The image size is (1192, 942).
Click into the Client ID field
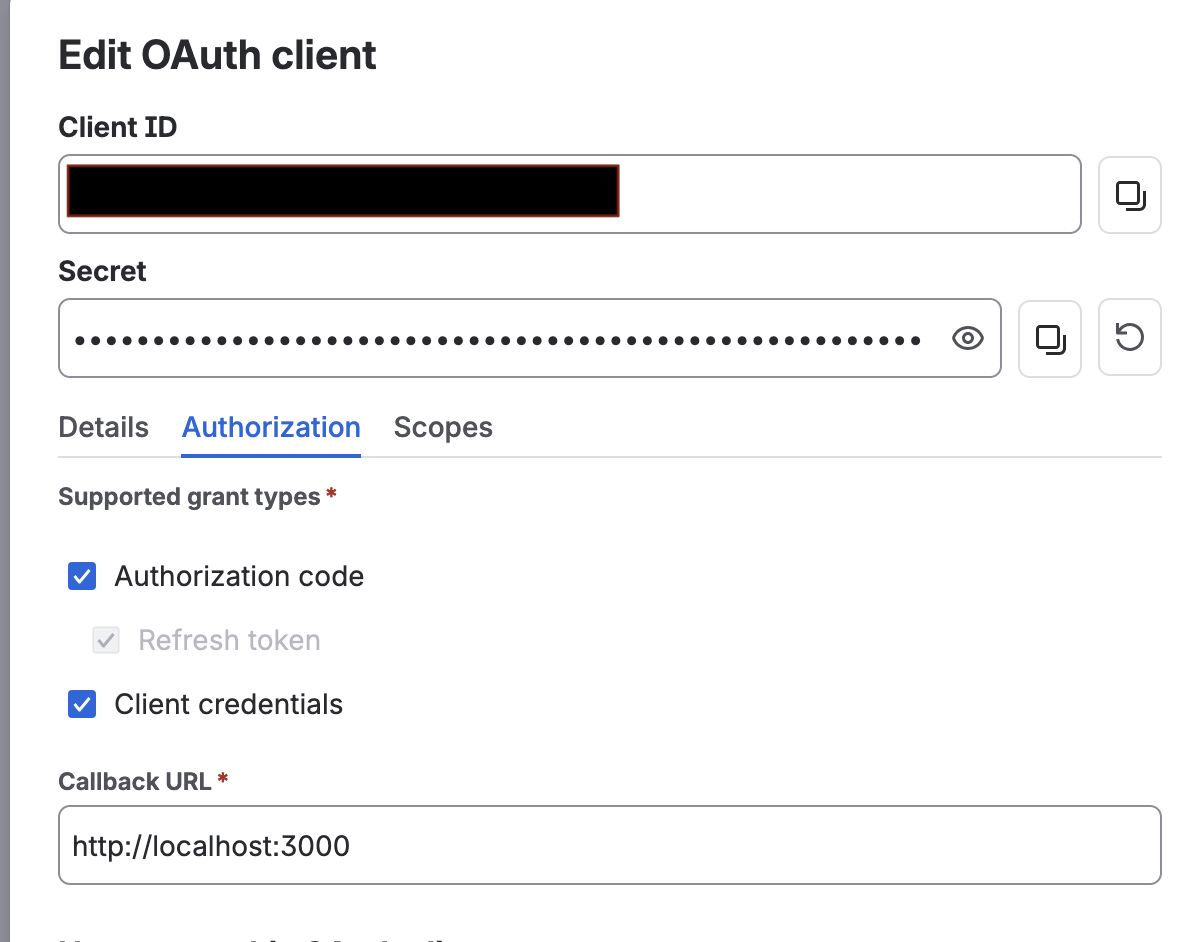[569, 194]
